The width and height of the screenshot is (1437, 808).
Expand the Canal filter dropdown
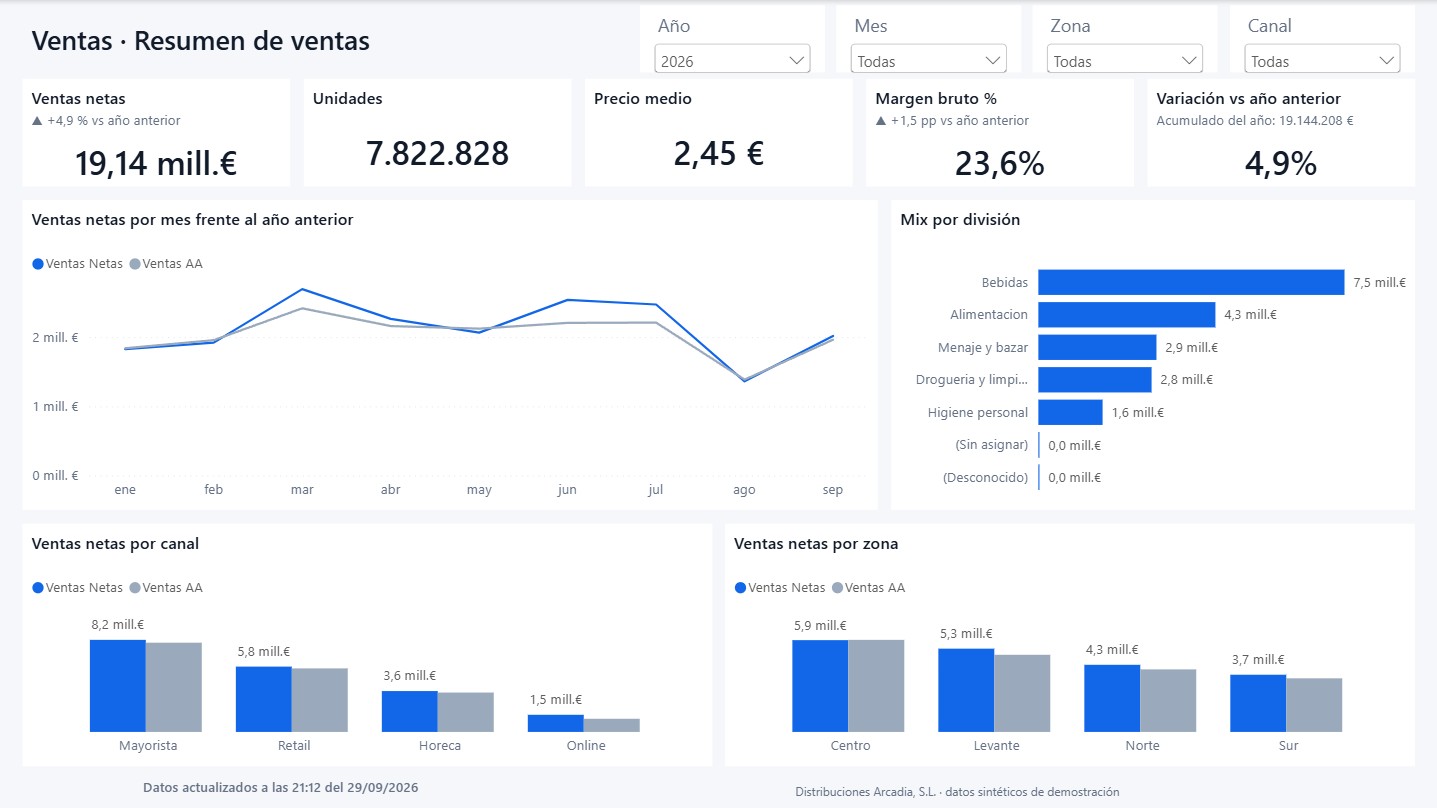[x=1322, y=60]
